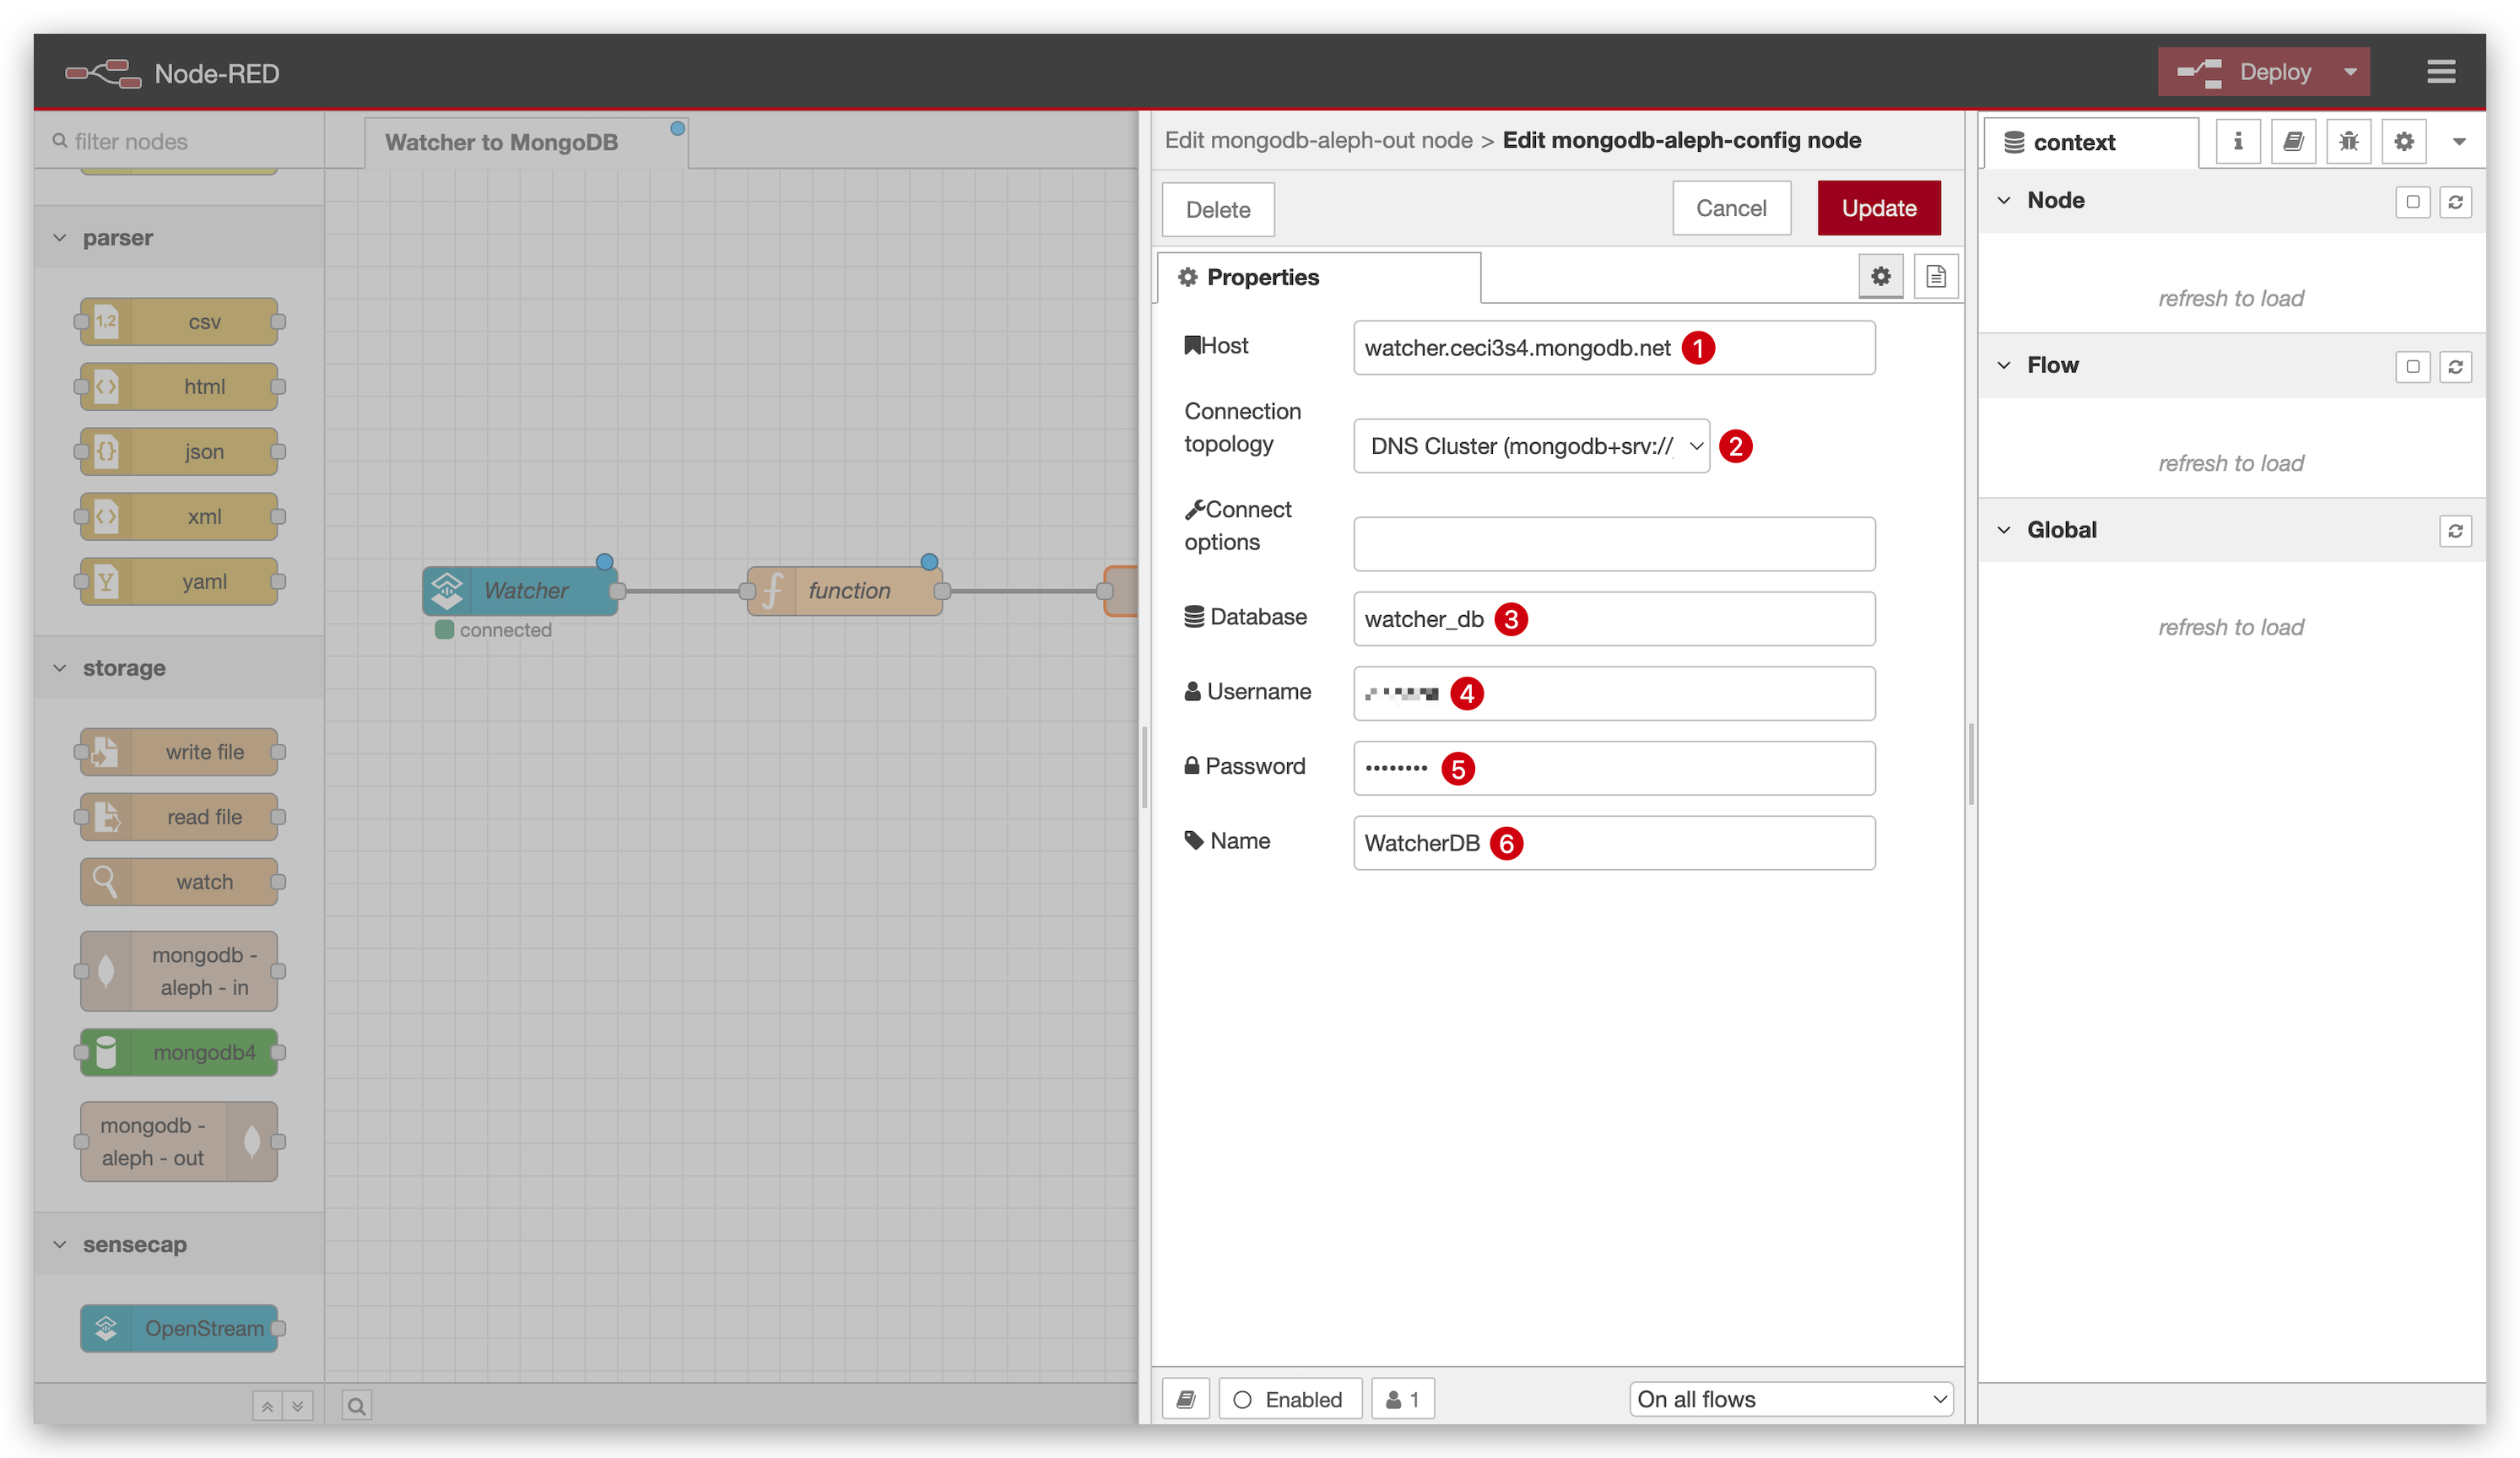Click the Node-RED logo
Viewport: 2520px width, 1458px height.
coord(172,73)
